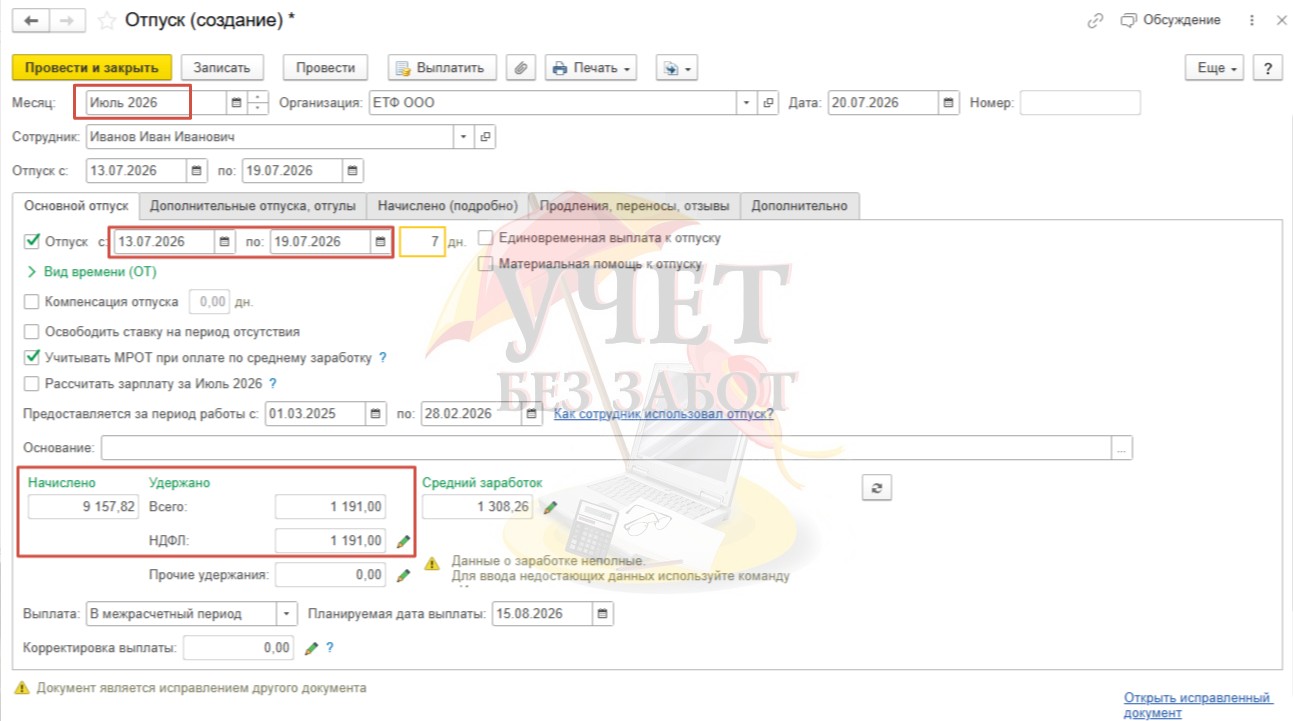Edit НДФЛ with the green pencil
Screen dimensions: 1293x721
403,541
